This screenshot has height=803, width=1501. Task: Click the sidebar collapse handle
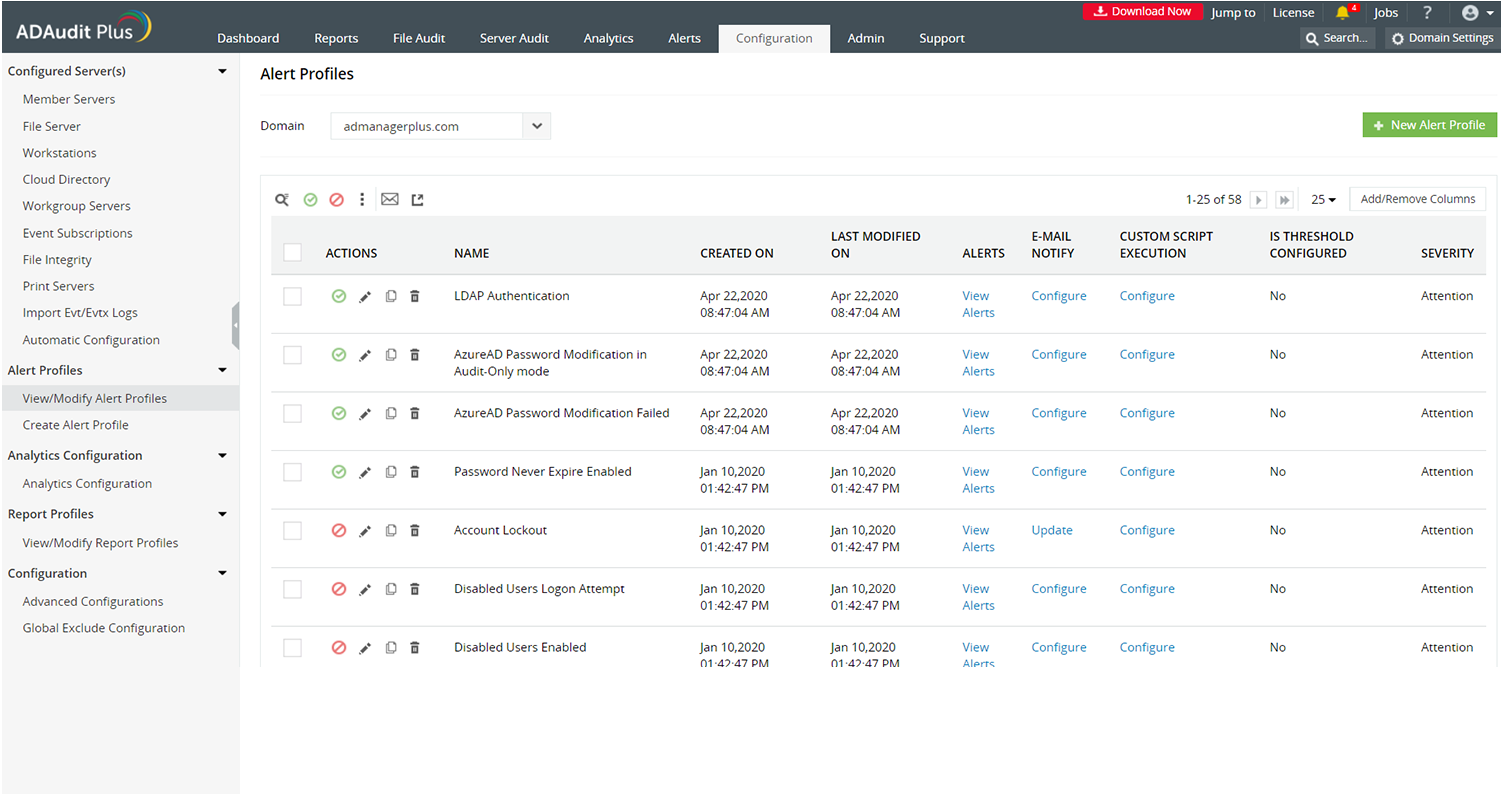coord(235,325)
